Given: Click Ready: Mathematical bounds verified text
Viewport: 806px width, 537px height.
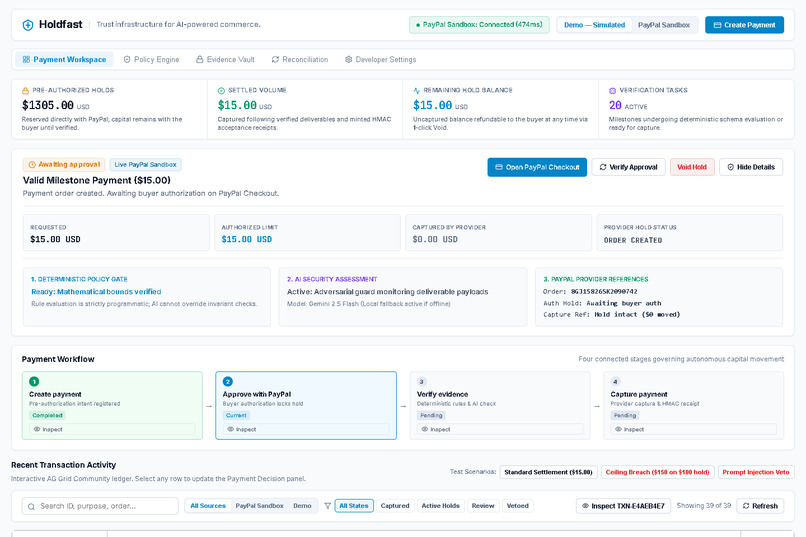Looking at the screenshot, I should click(x=96, y=291).
